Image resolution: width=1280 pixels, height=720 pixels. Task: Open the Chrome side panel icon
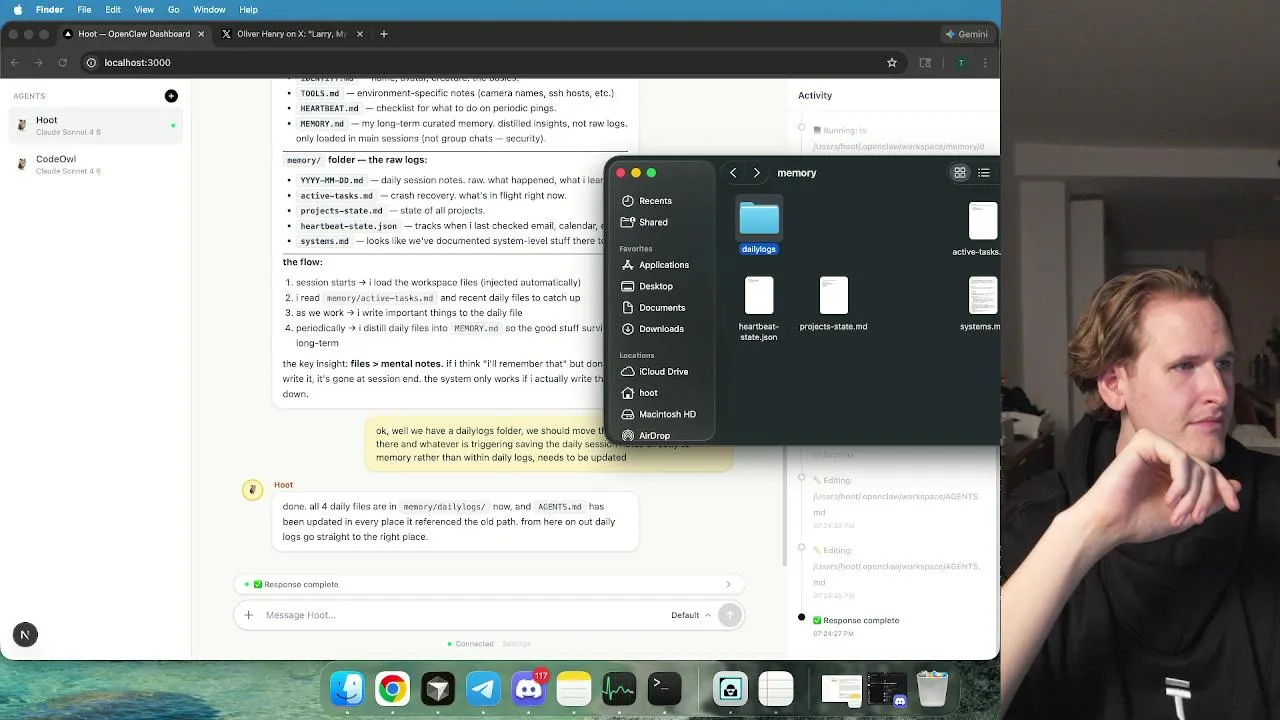925,62
